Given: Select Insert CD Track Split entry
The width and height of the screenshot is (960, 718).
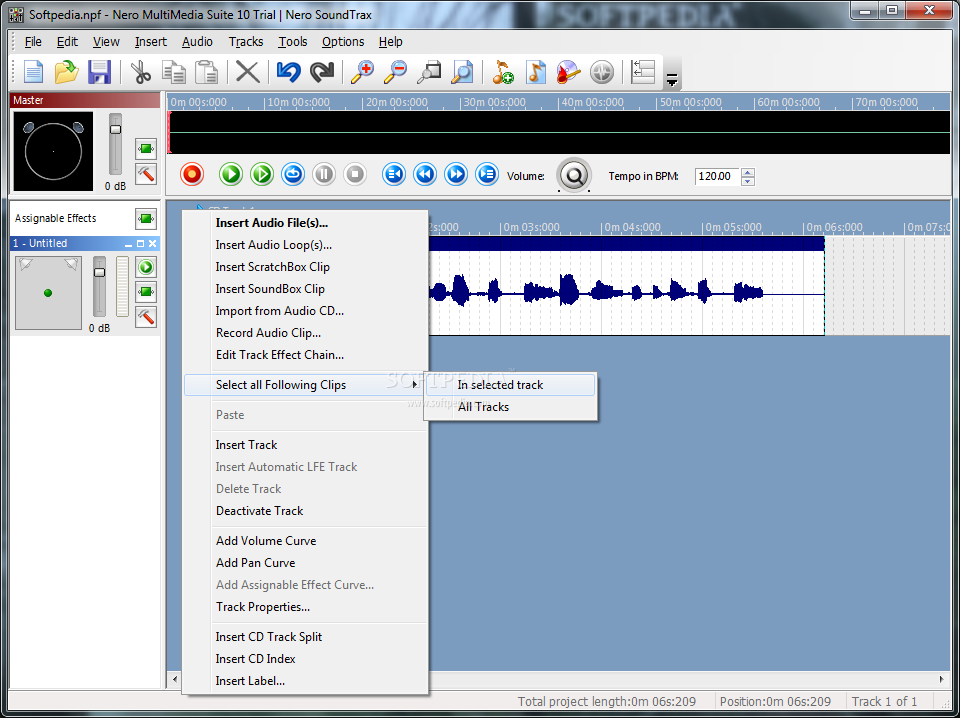Looking at the screenshot, I should pos(304,637).
